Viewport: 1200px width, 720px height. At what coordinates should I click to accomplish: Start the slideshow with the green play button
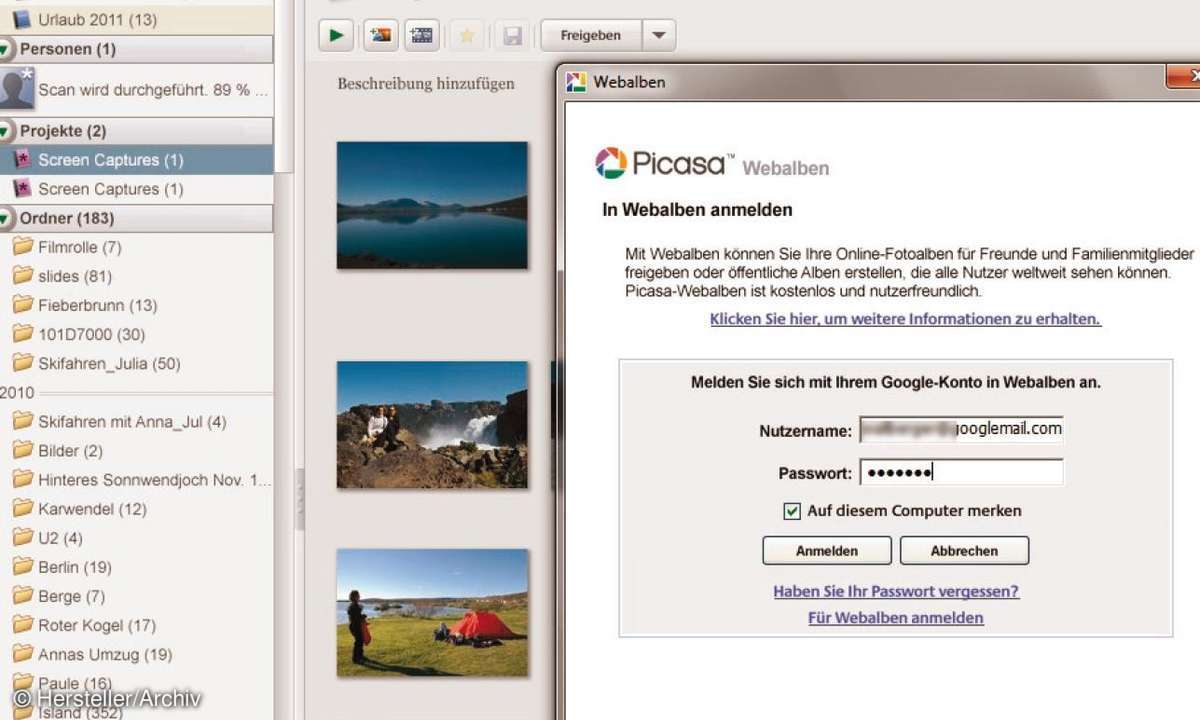(336, 36)
